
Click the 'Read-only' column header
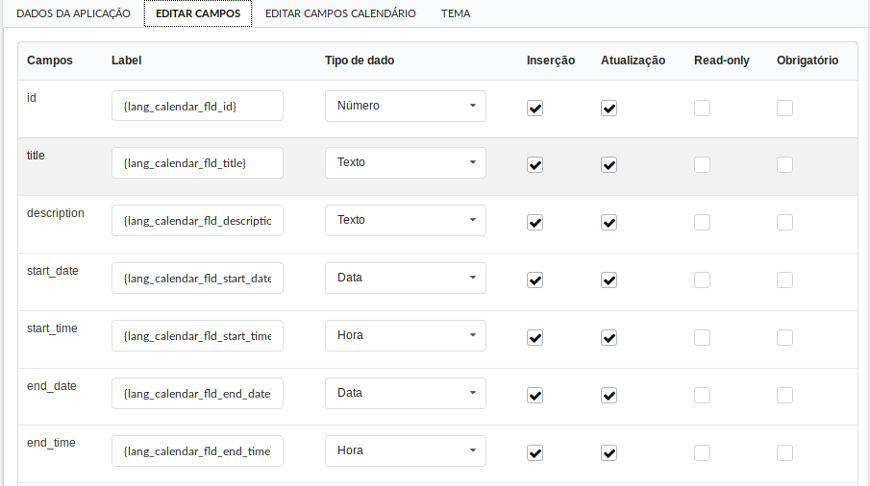[721, 60]
